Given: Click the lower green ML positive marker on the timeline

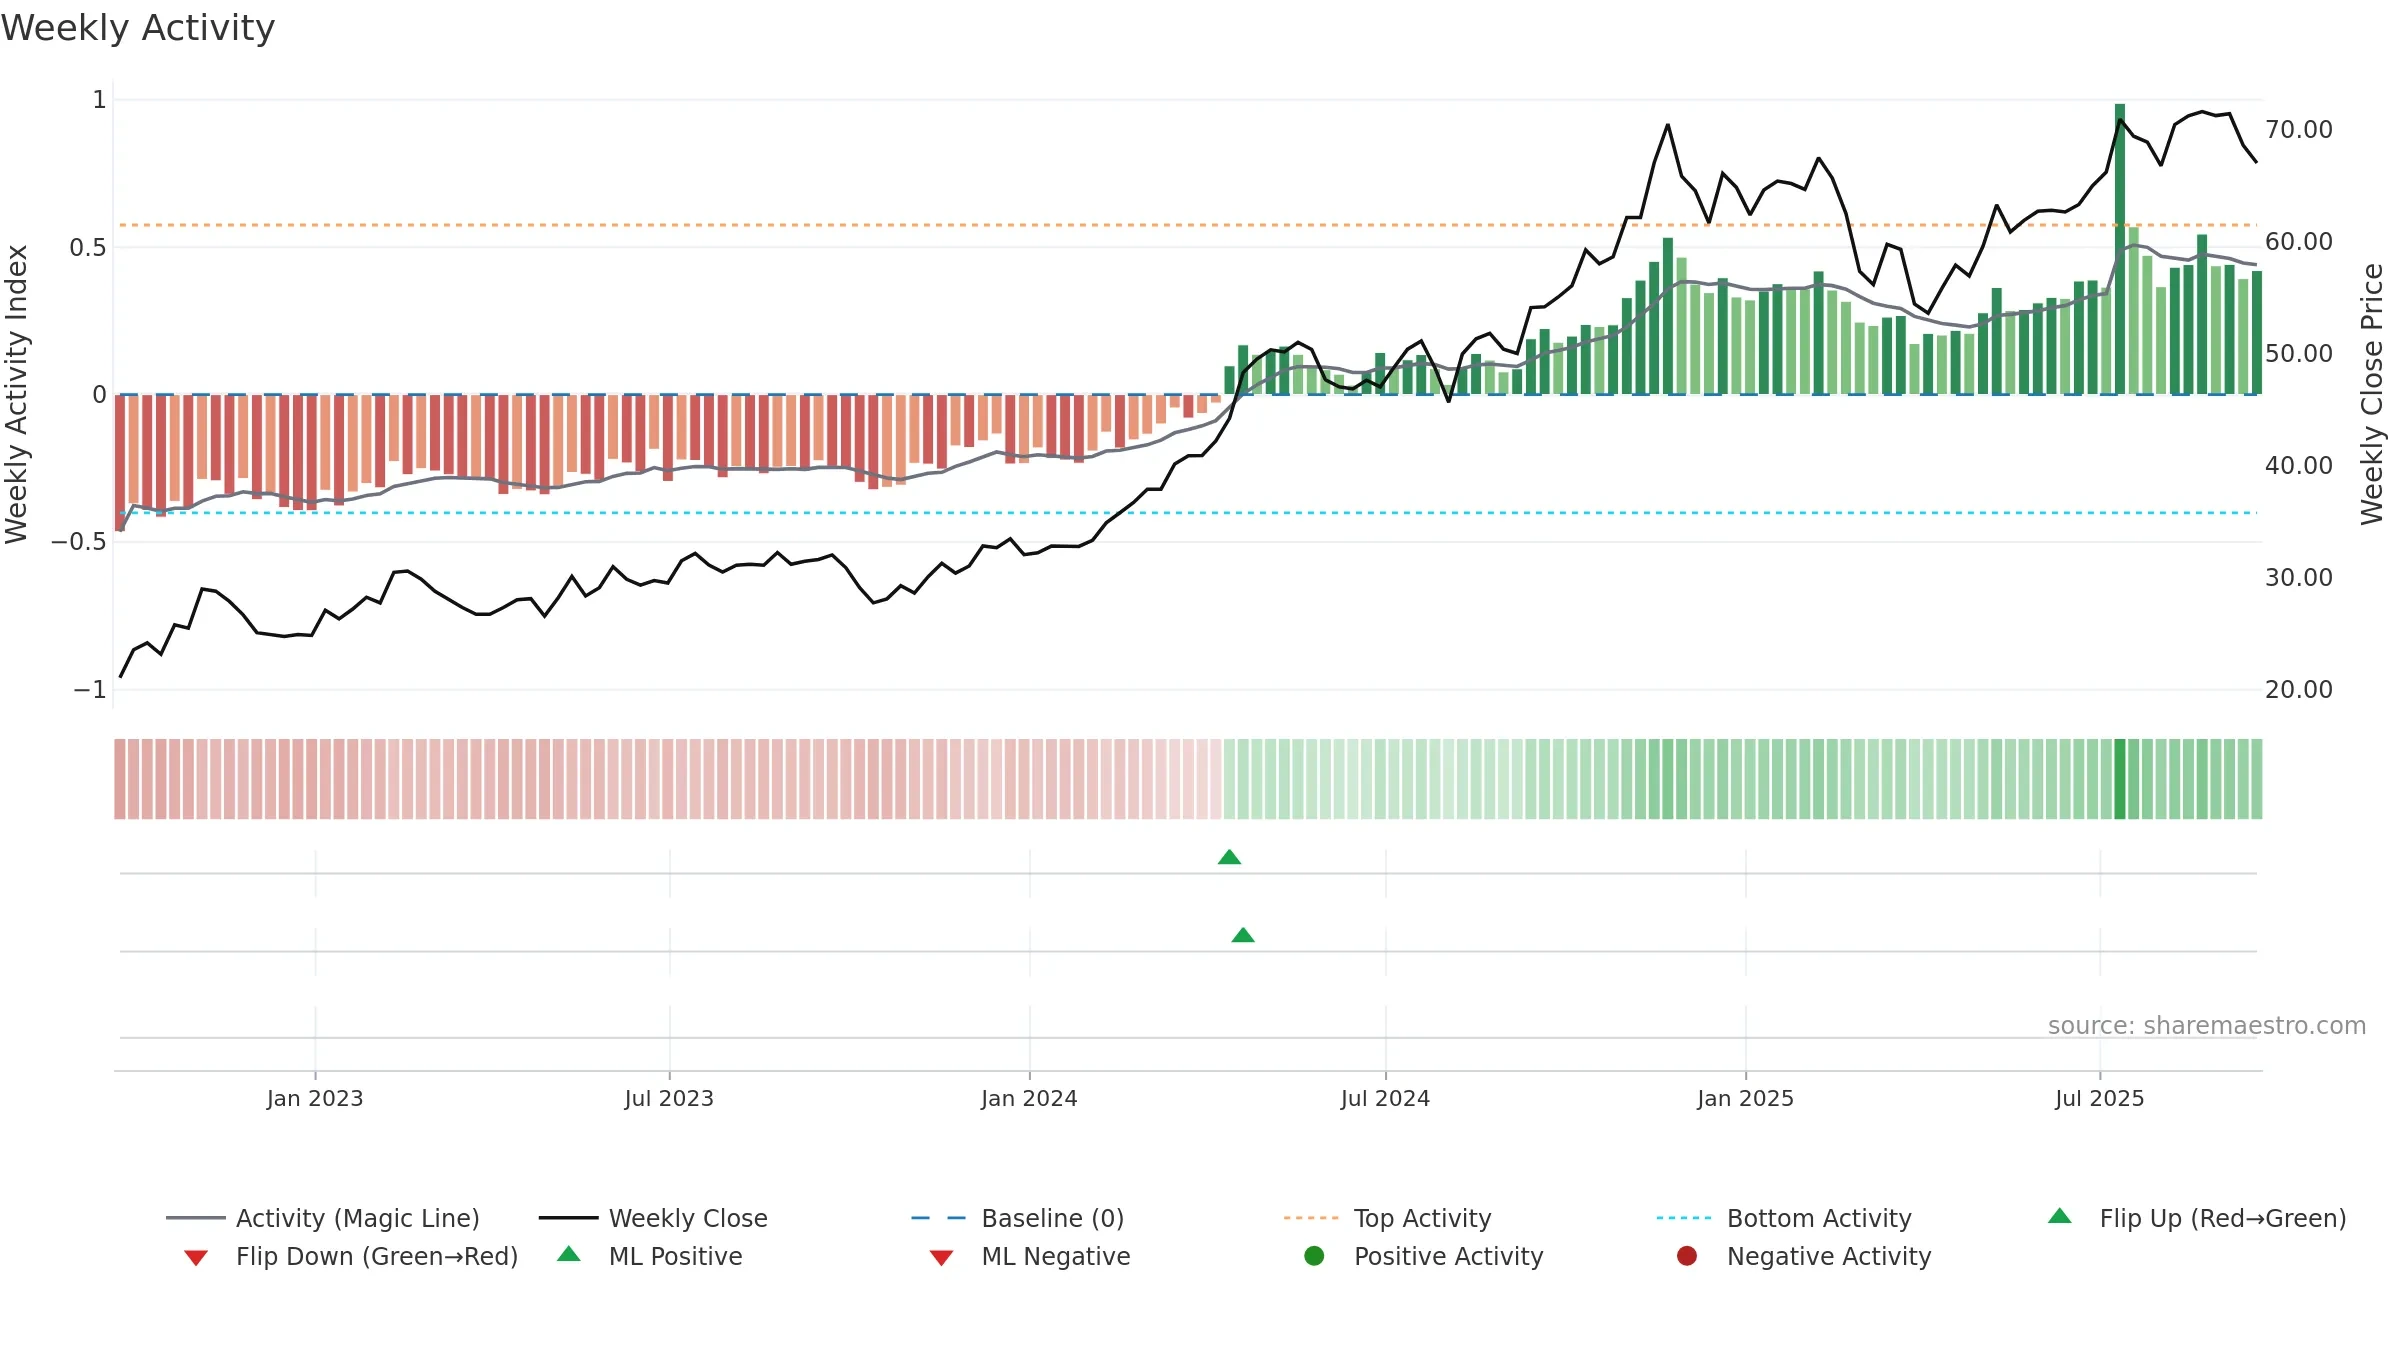Looking at the screenshot, I should pyautogui.click(x=1243, y=935).
